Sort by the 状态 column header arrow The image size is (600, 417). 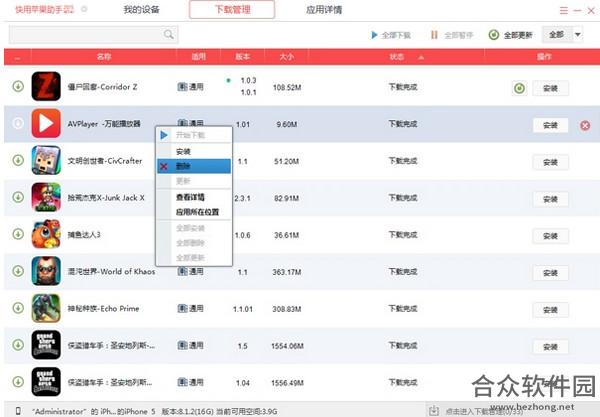pyautogui.click(x=421, y=57)
